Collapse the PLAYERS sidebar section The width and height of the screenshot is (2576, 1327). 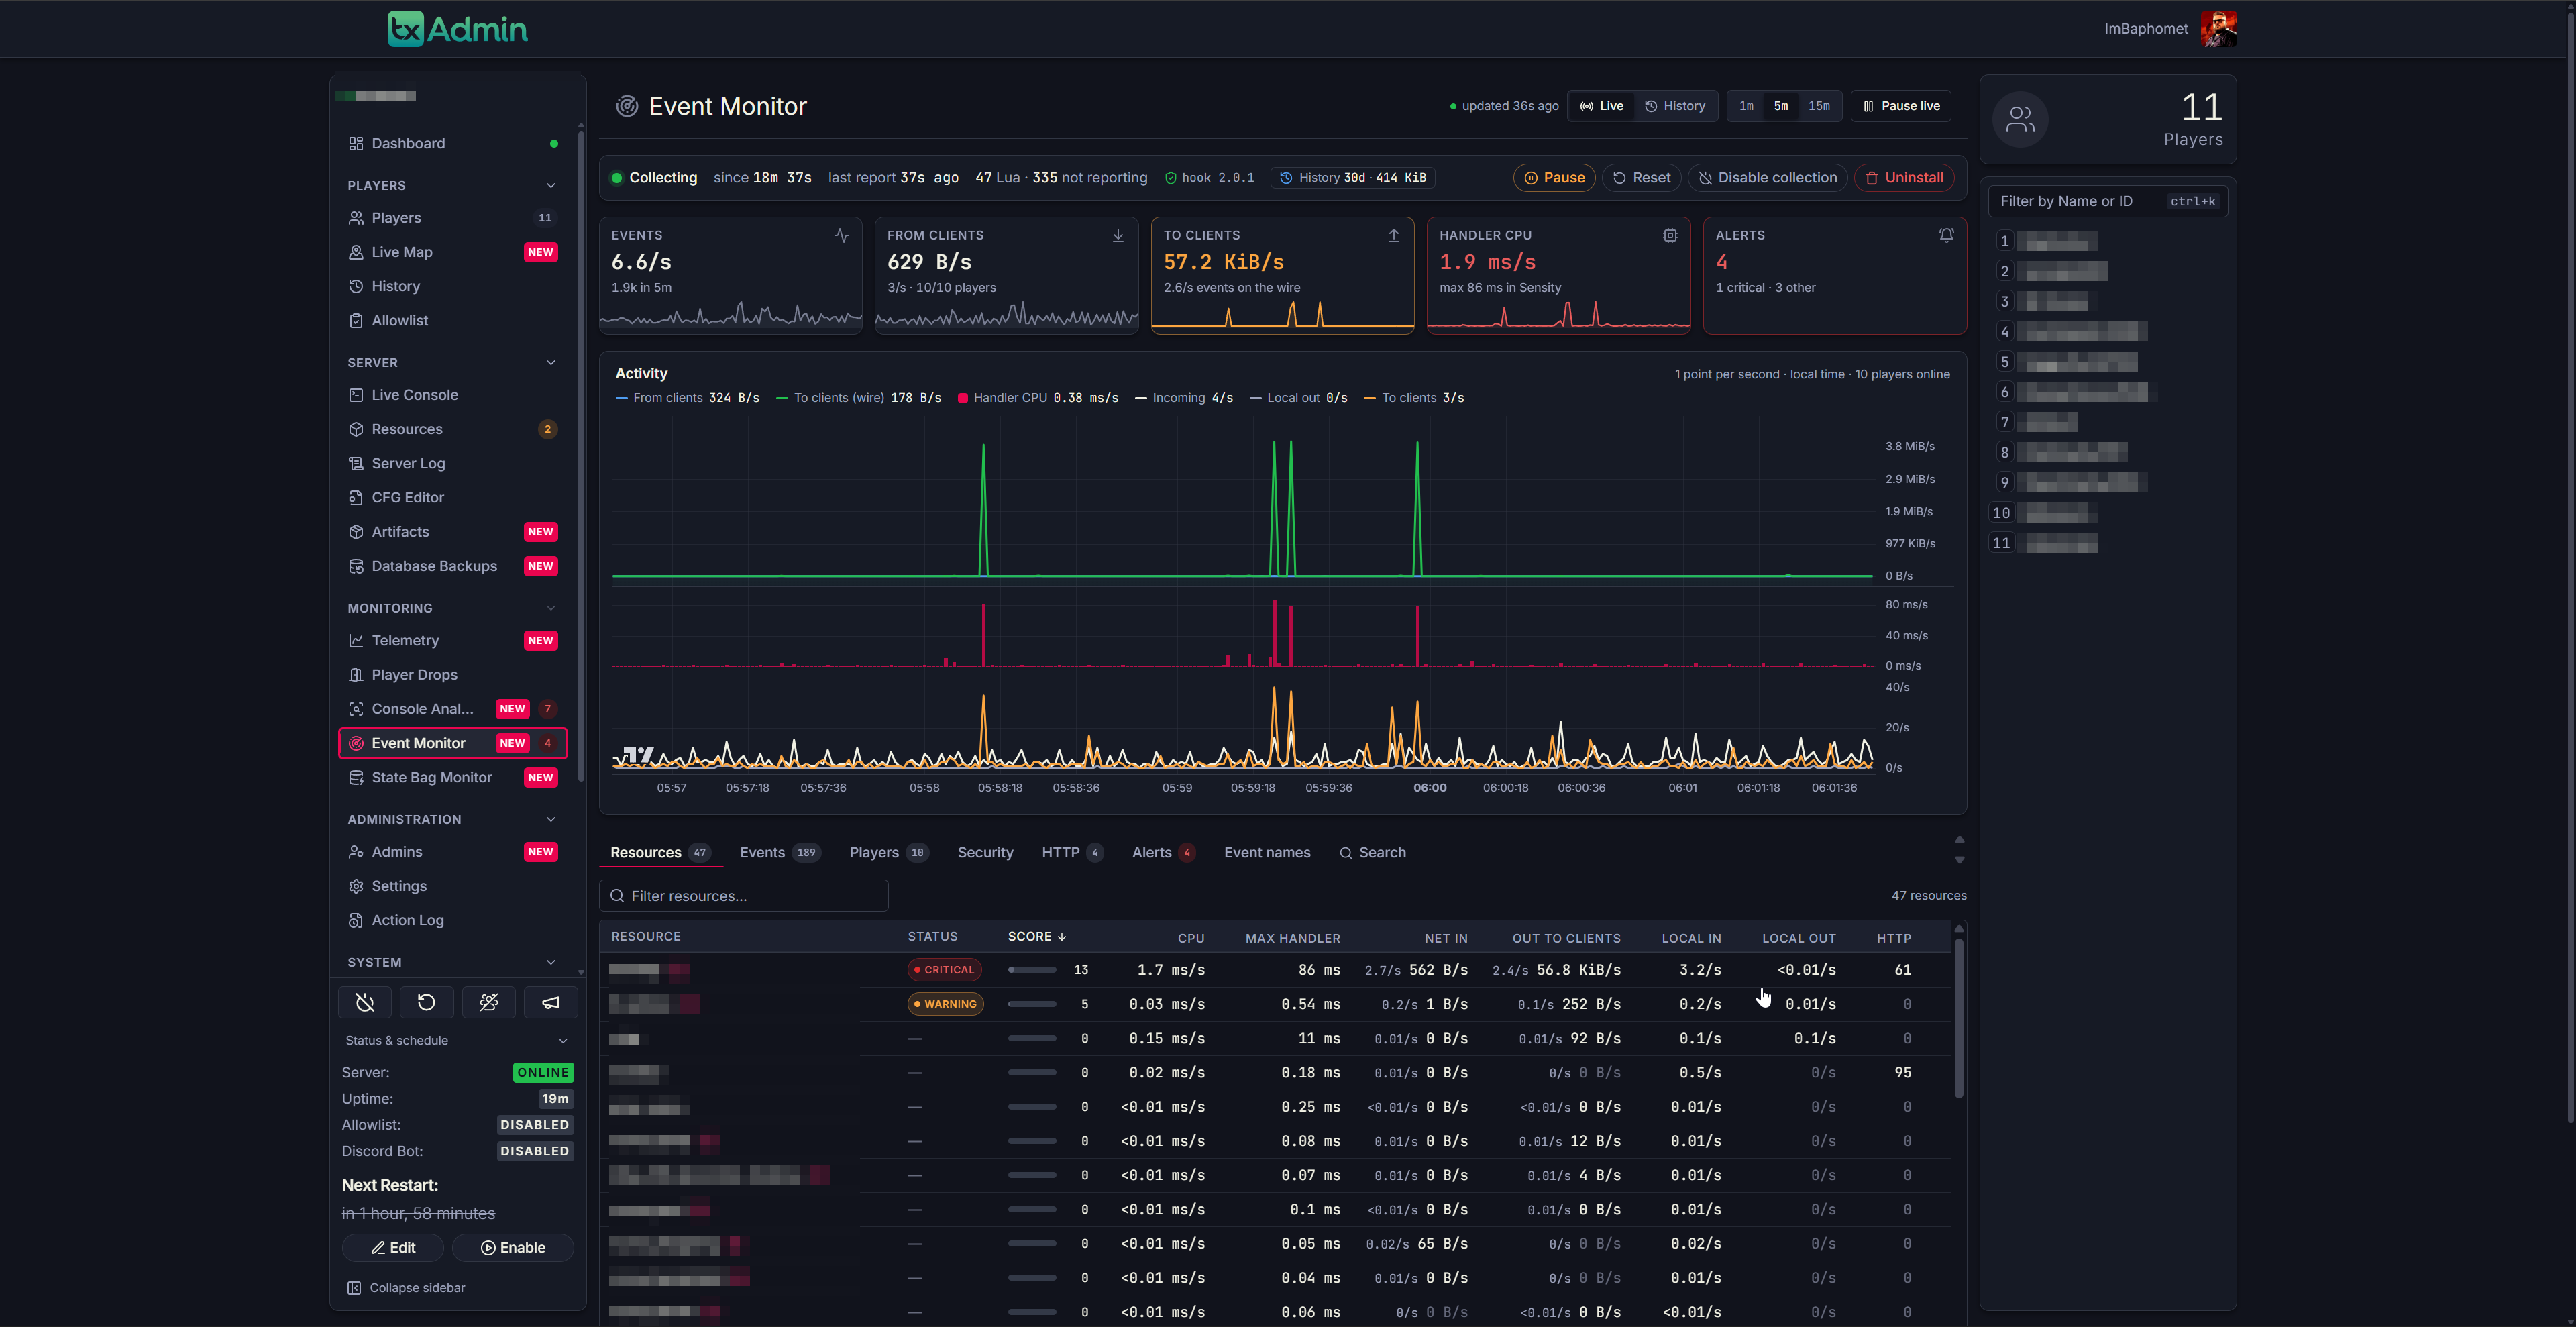(551, 185)
